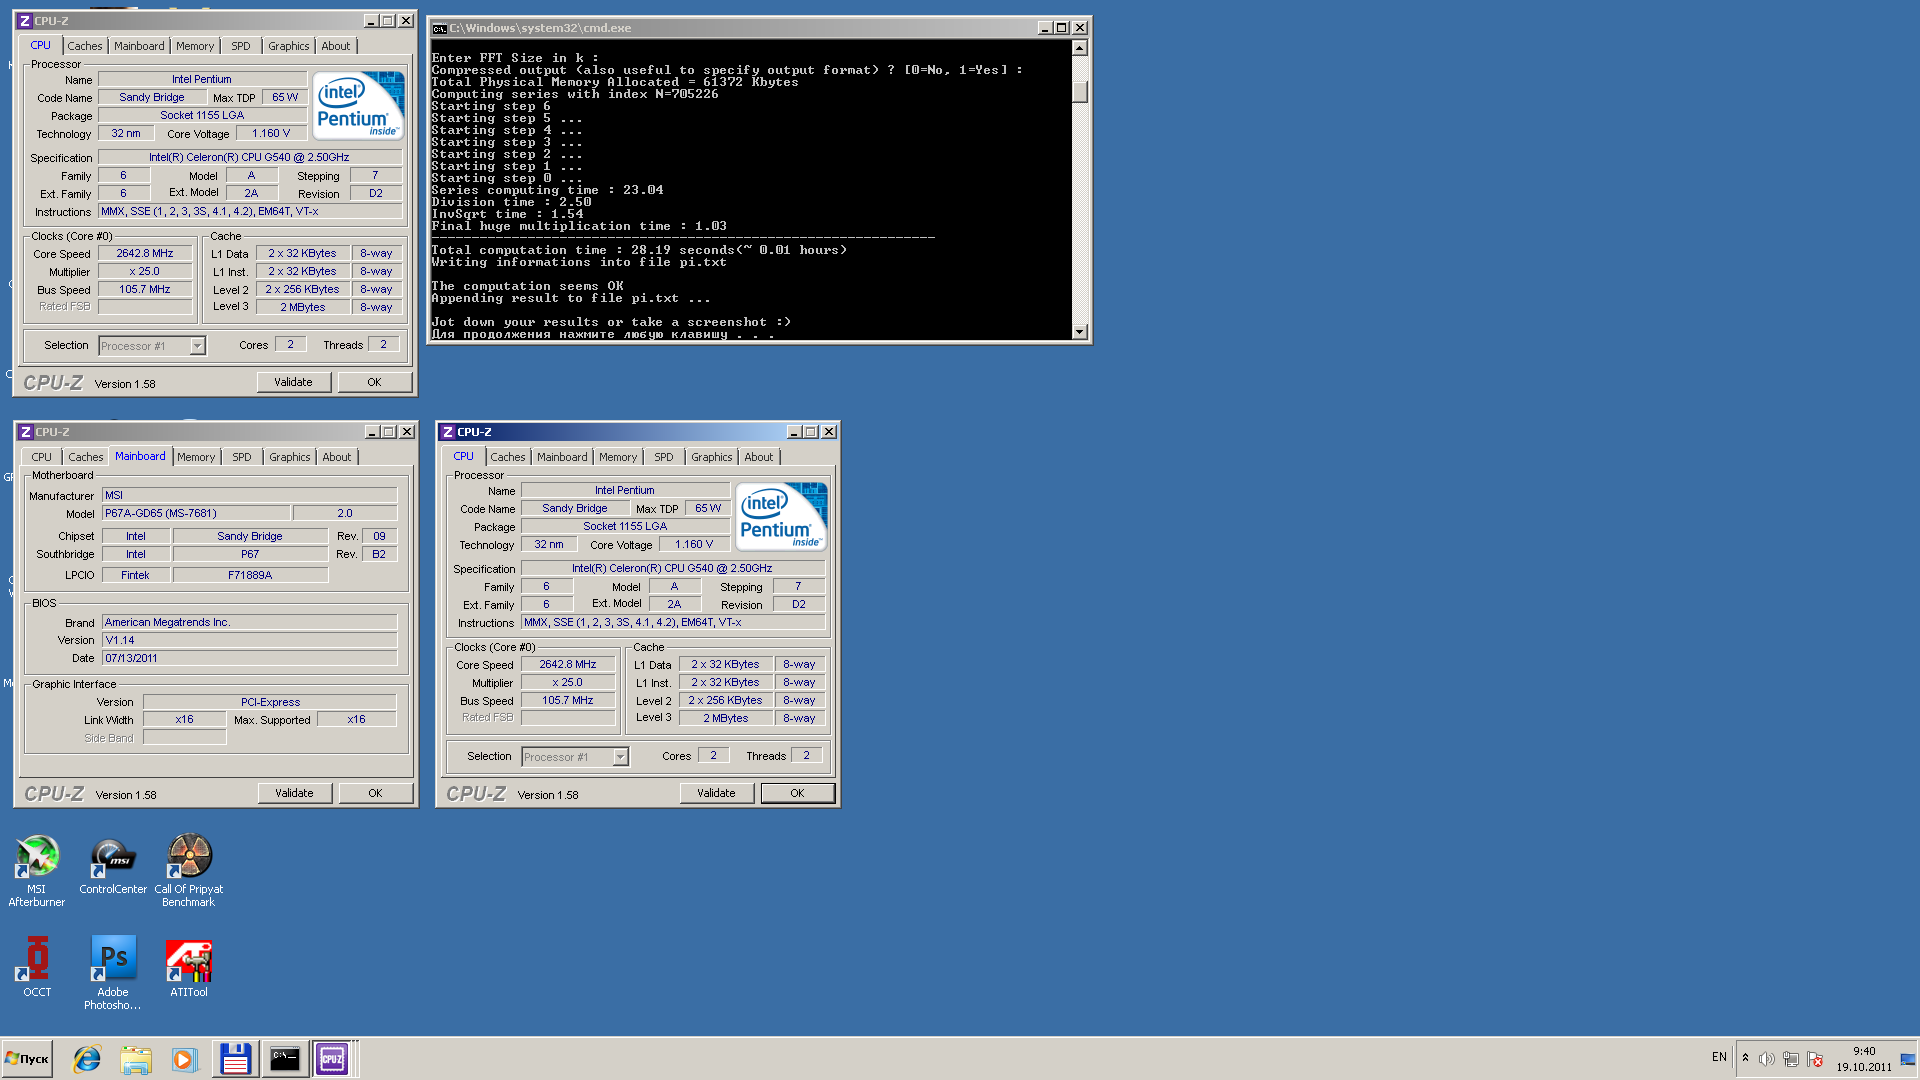Open Mainboard tab in top-left CPU-Z
This screenshot has width=1920, height=1080.
139,46
